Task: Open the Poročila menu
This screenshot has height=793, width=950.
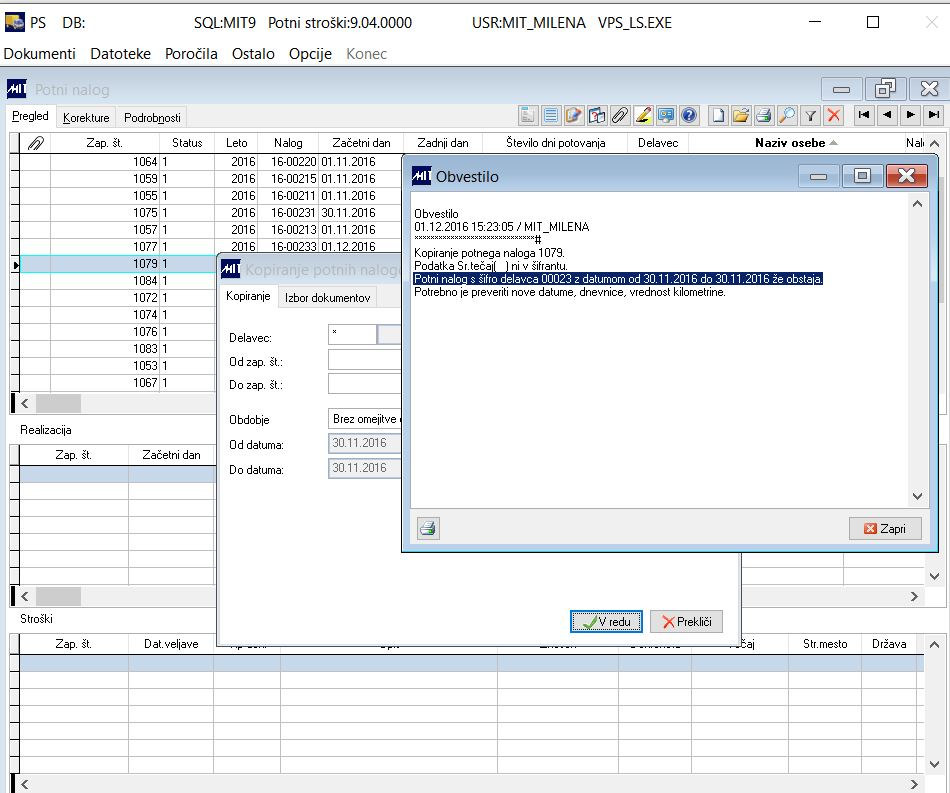Action: [x=191, y=54]
